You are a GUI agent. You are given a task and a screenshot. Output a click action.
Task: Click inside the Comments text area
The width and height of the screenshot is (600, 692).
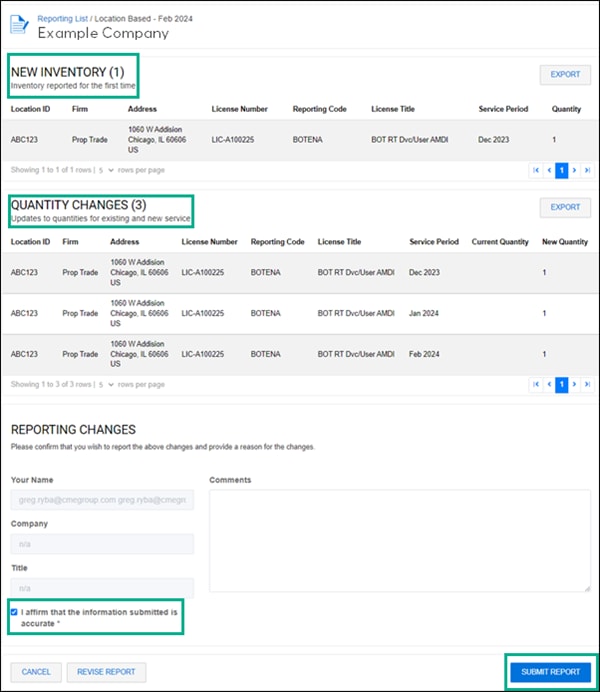pos(399,539)
